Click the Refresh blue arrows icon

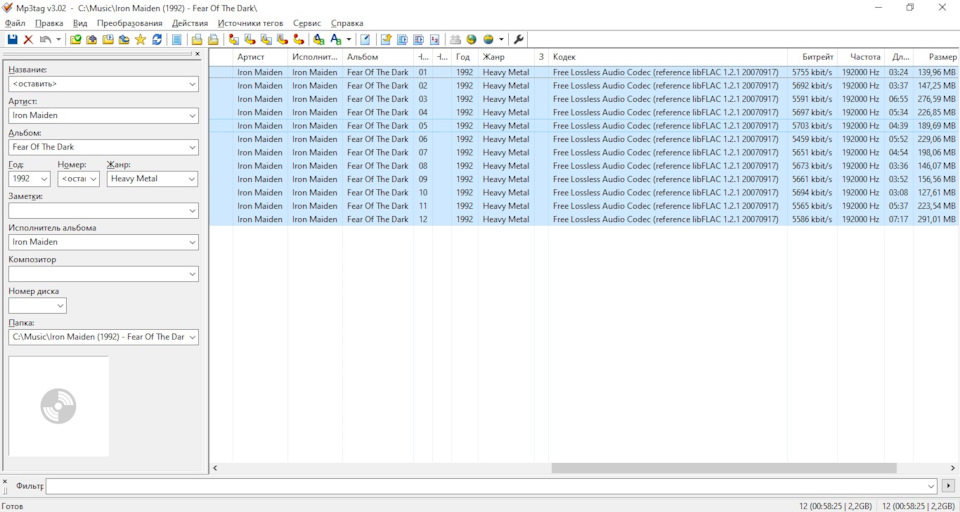pyautogui.click(x=157, y=39)
